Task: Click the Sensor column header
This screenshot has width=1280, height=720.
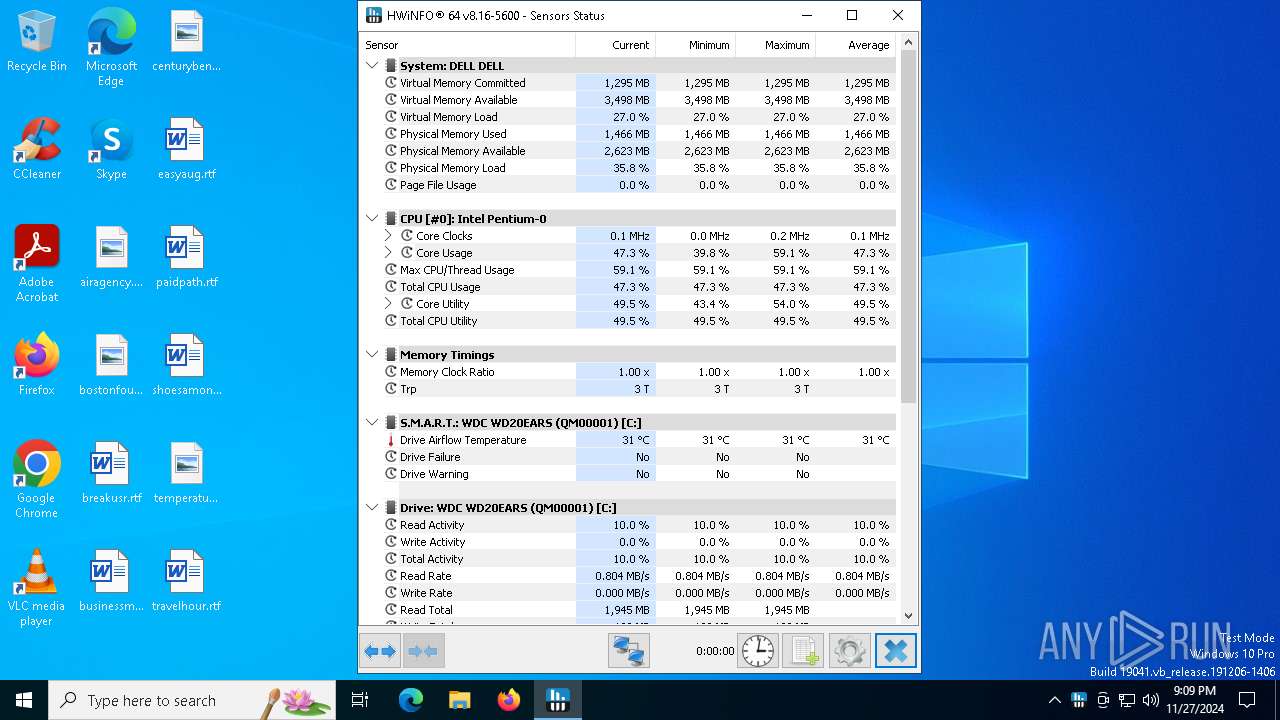Action: point(467,45)
